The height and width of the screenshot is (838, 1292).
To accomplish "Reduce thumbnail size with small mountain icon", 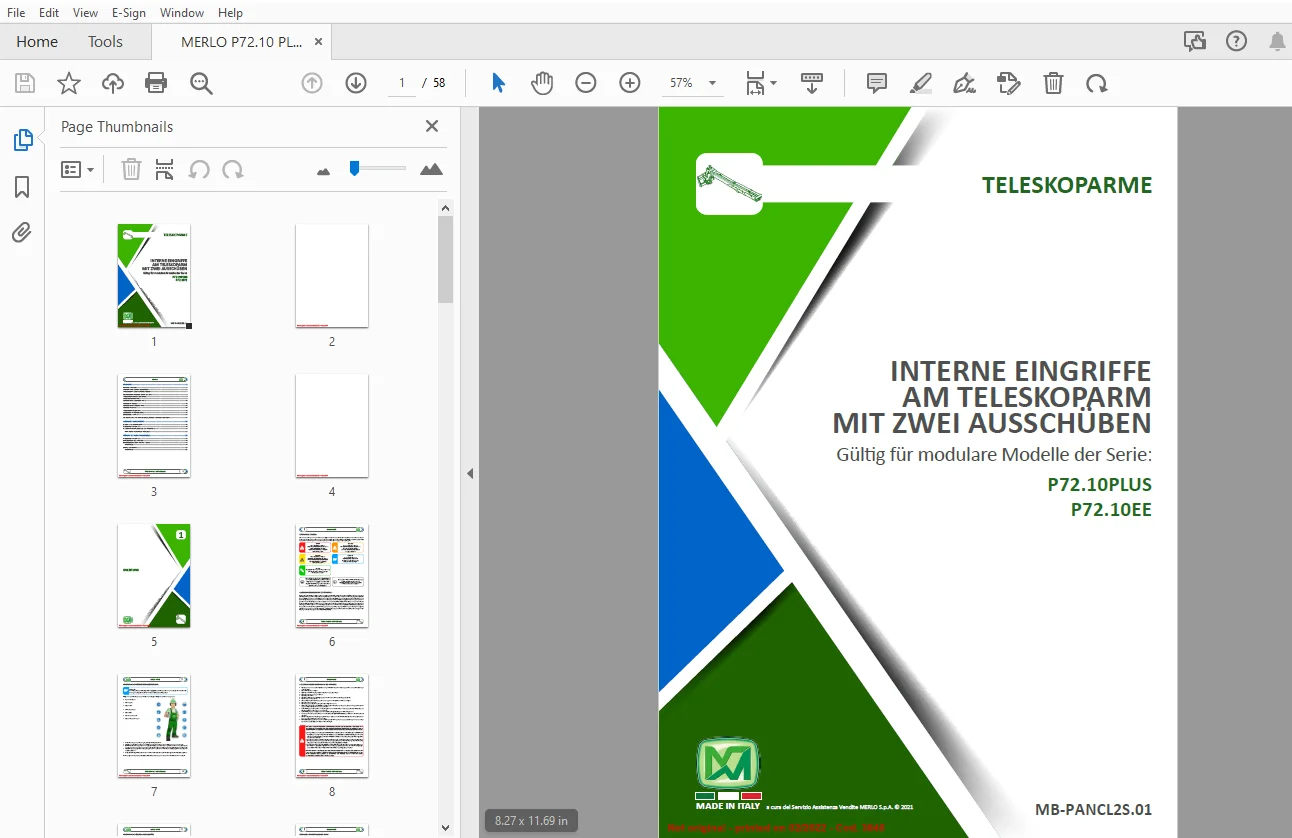I will pyautogui.click(x=323, y=171).
